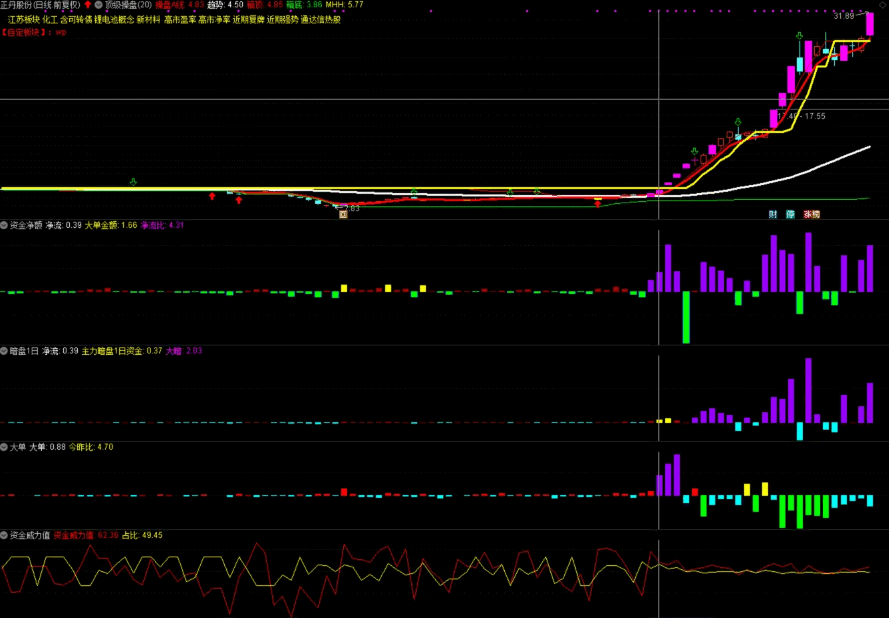Click the 今昨比: 4.70 readout

(x=91, y=447)
